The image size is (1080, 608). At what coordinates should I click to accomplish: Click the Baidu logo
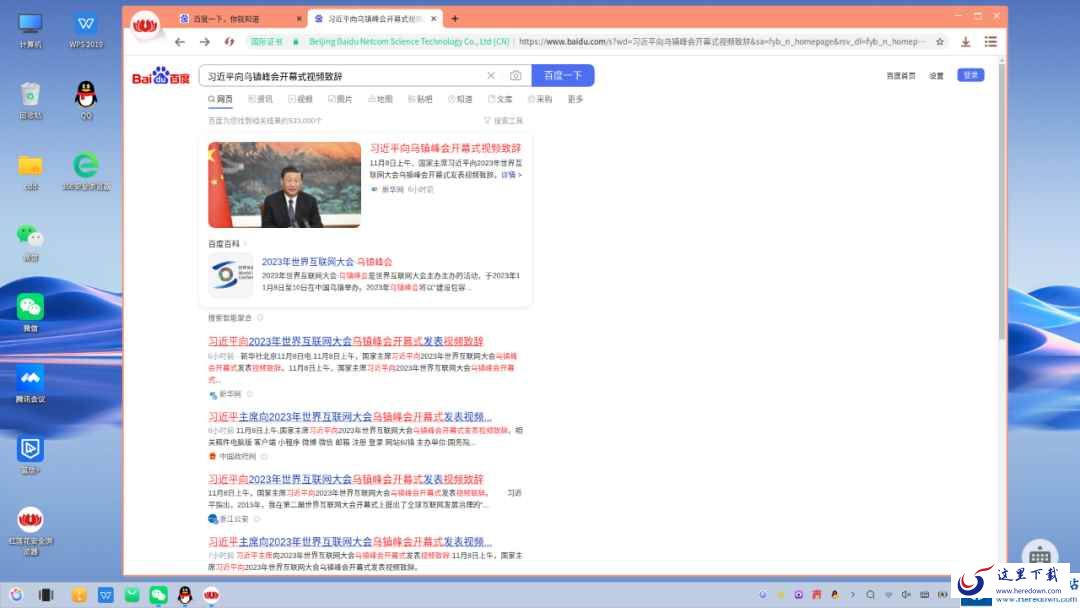click(x=160, y=76)
